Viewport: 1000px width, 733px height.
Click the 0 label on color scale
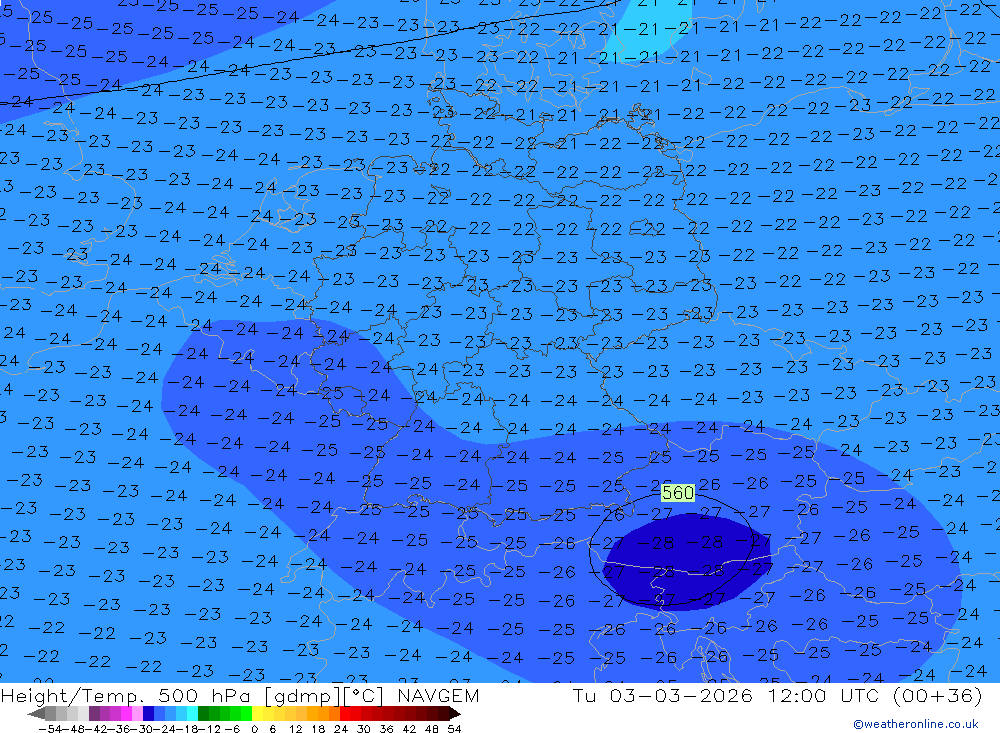click(x=254, y=729)
